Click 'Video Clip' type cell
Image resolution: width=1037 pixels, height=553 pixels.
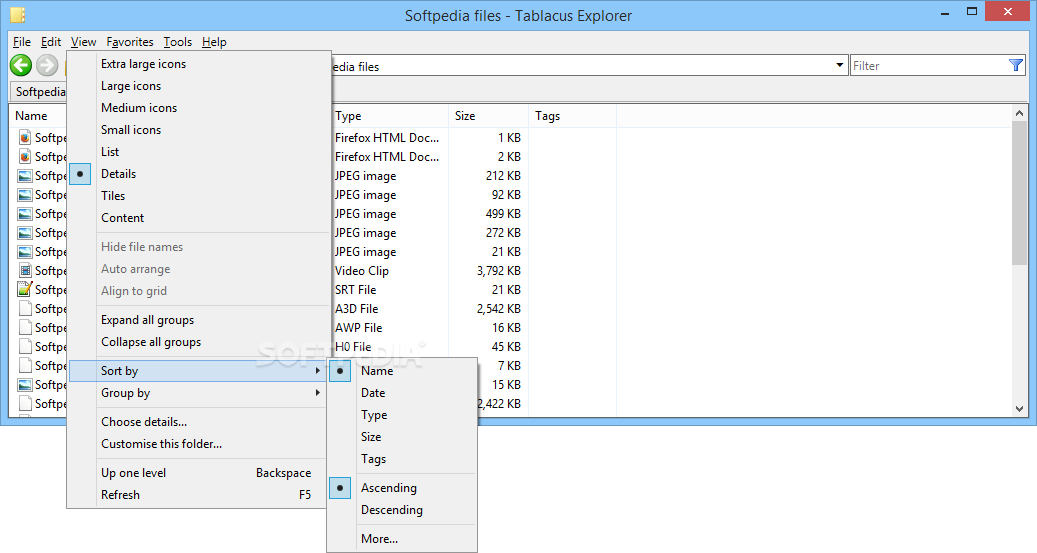(362, 271)
